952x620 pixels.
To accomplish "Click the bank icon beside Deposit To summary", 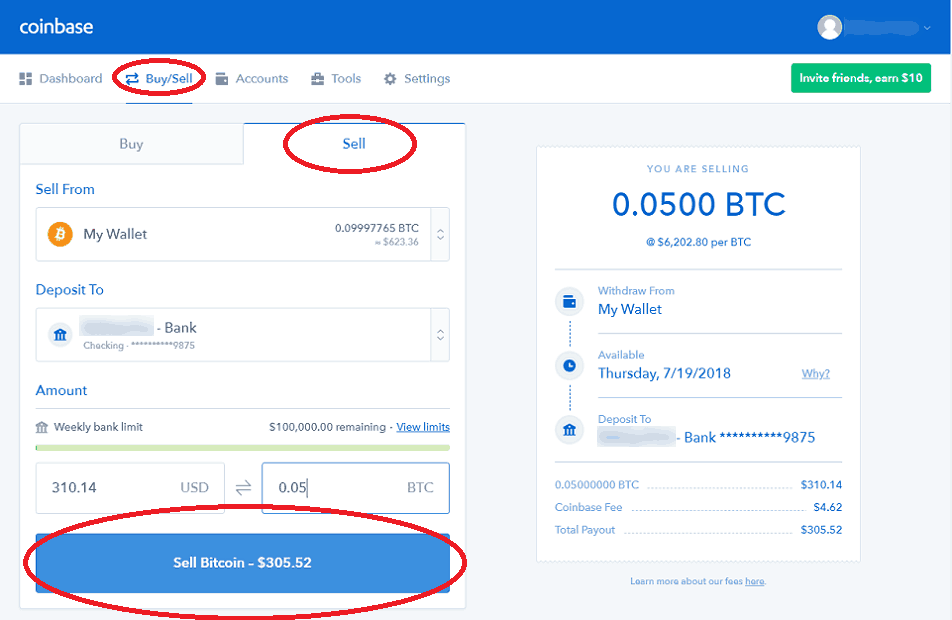I will click(x=570, y=430).
